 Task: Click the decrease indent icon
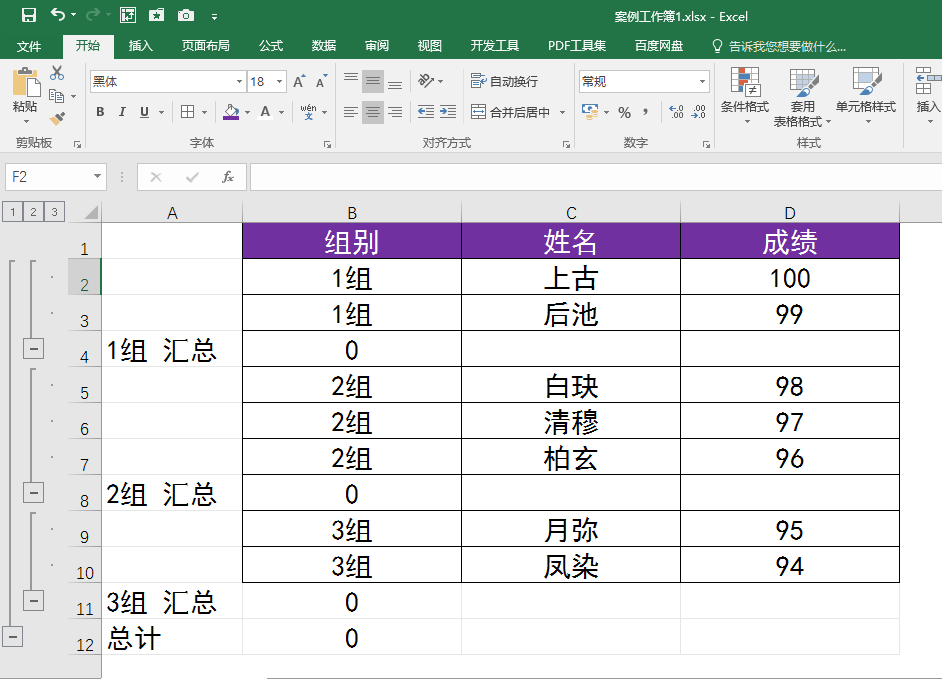point(426,112)
